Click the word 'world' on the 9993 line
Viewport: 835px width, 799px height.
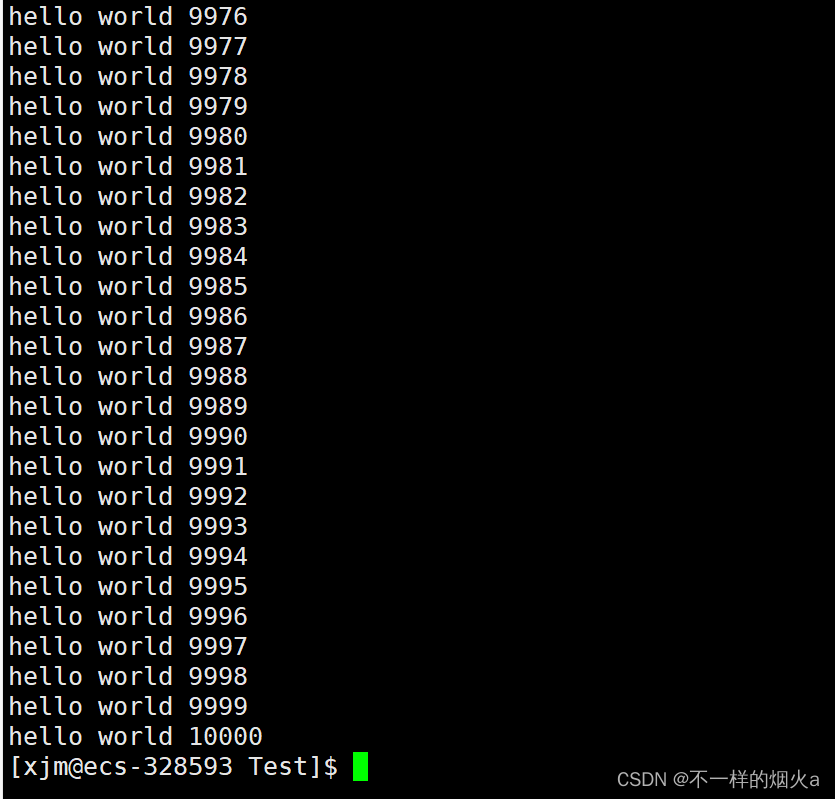[x=136, y=527]
